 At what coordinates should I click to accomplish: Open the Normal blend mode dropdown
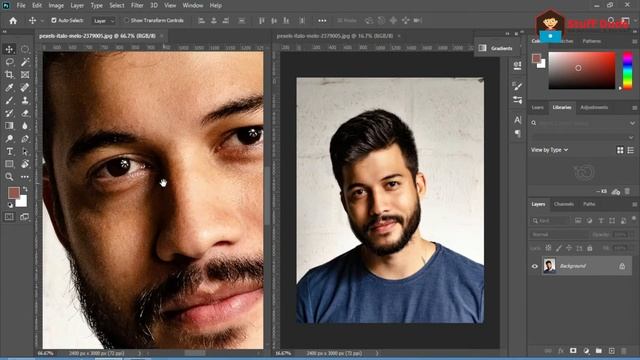click(x=558, y=235)
